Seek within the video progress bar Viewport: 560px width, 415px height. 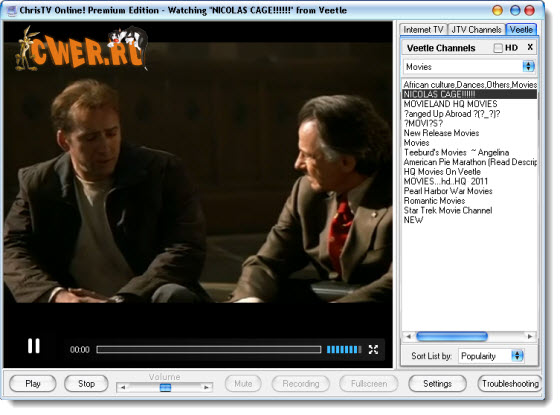coord(209,350)
